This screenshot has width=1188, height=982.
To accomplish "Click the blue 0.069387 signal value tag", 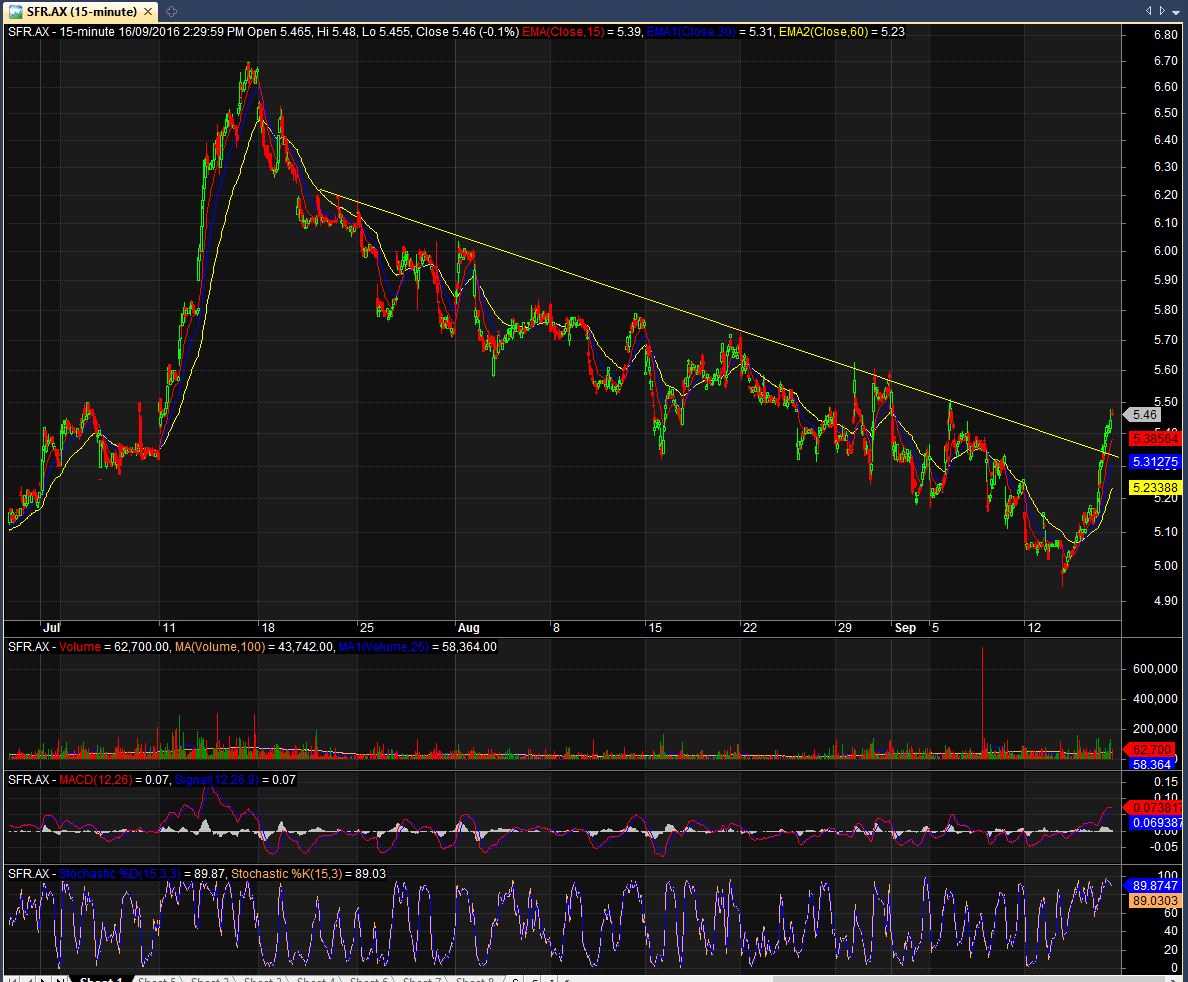I will (x=1156, y=823).
